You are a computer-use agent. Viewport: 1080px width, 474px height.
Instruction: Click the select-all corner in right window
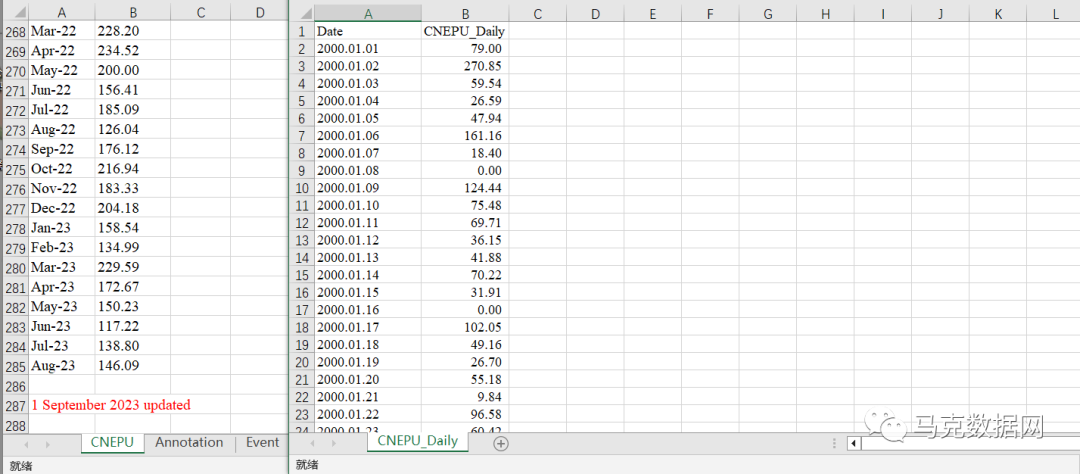tap(304, 13)
